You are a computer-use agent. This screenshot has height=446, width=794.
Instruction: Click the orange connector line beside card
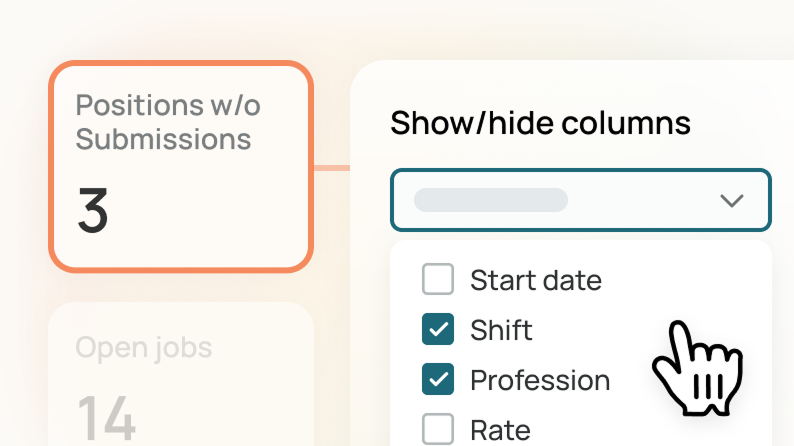coord(332,167)
